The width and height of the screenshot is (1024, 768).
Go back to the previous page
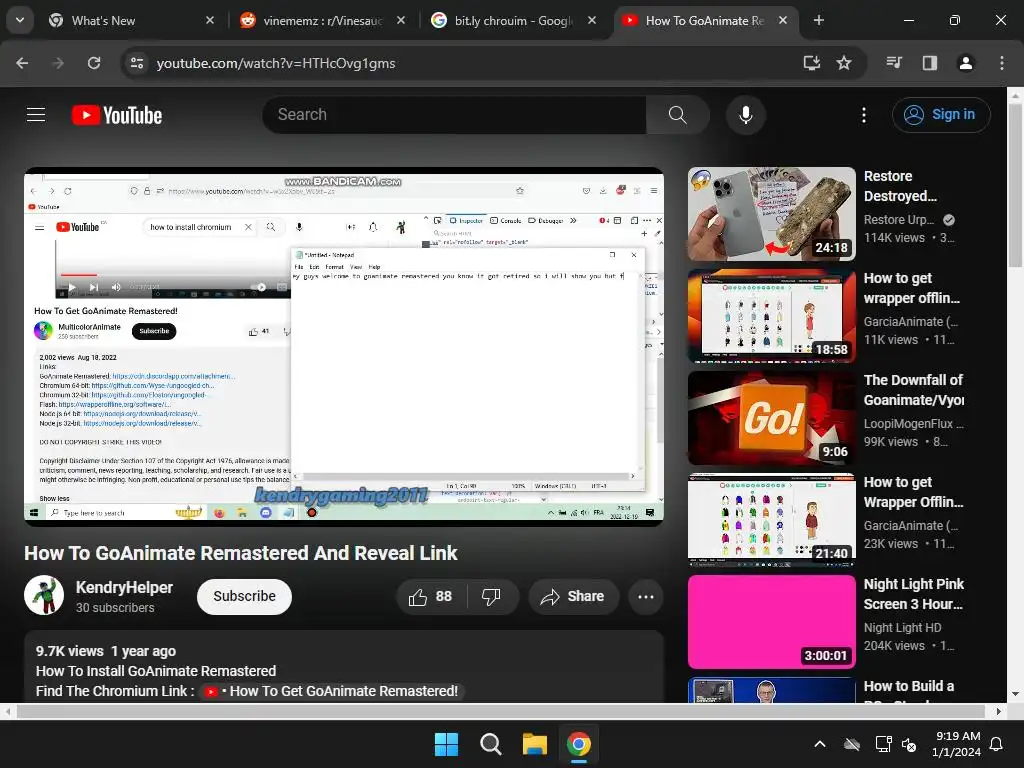22,63
